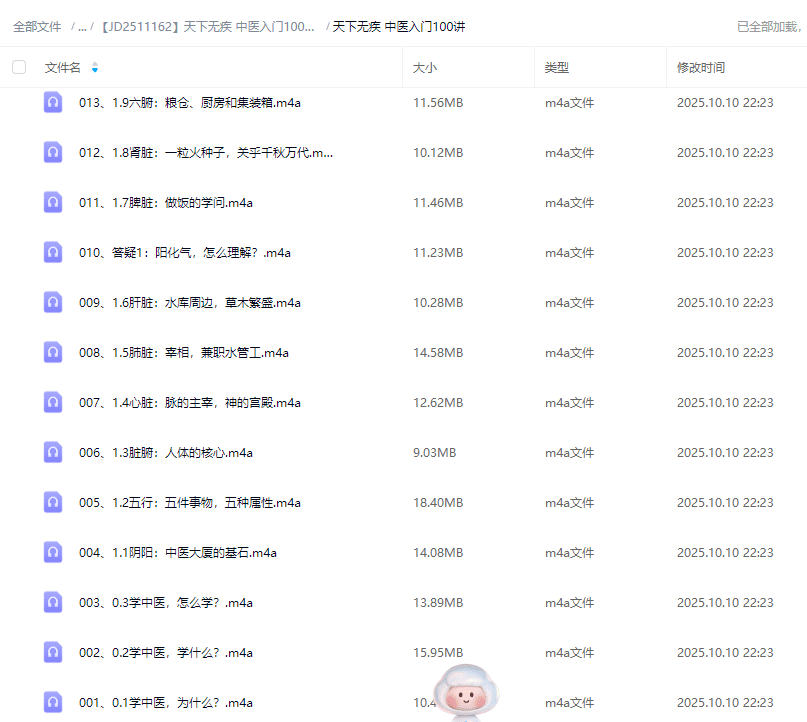The width and height of the screenshot is (807, 722).
Task: Click the audio icon for file 007 心脏
Action: click(53, 402)
